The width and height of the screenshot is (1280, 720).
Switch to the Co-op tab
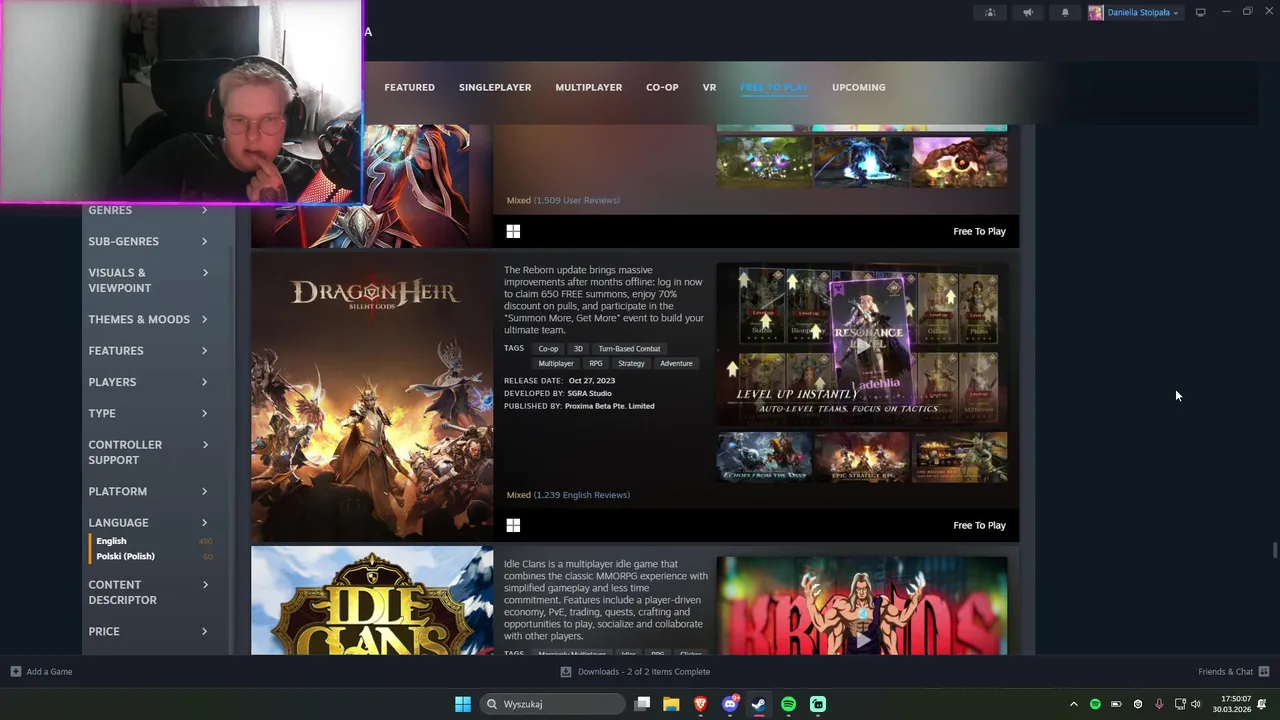click(x=662, y=87)
